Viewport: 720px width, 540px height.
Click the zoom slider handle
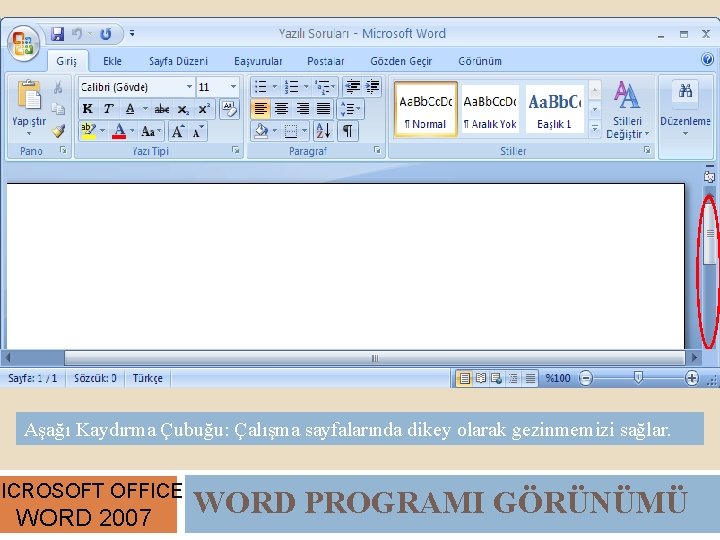pyautogui.click(x=638, y=378)
